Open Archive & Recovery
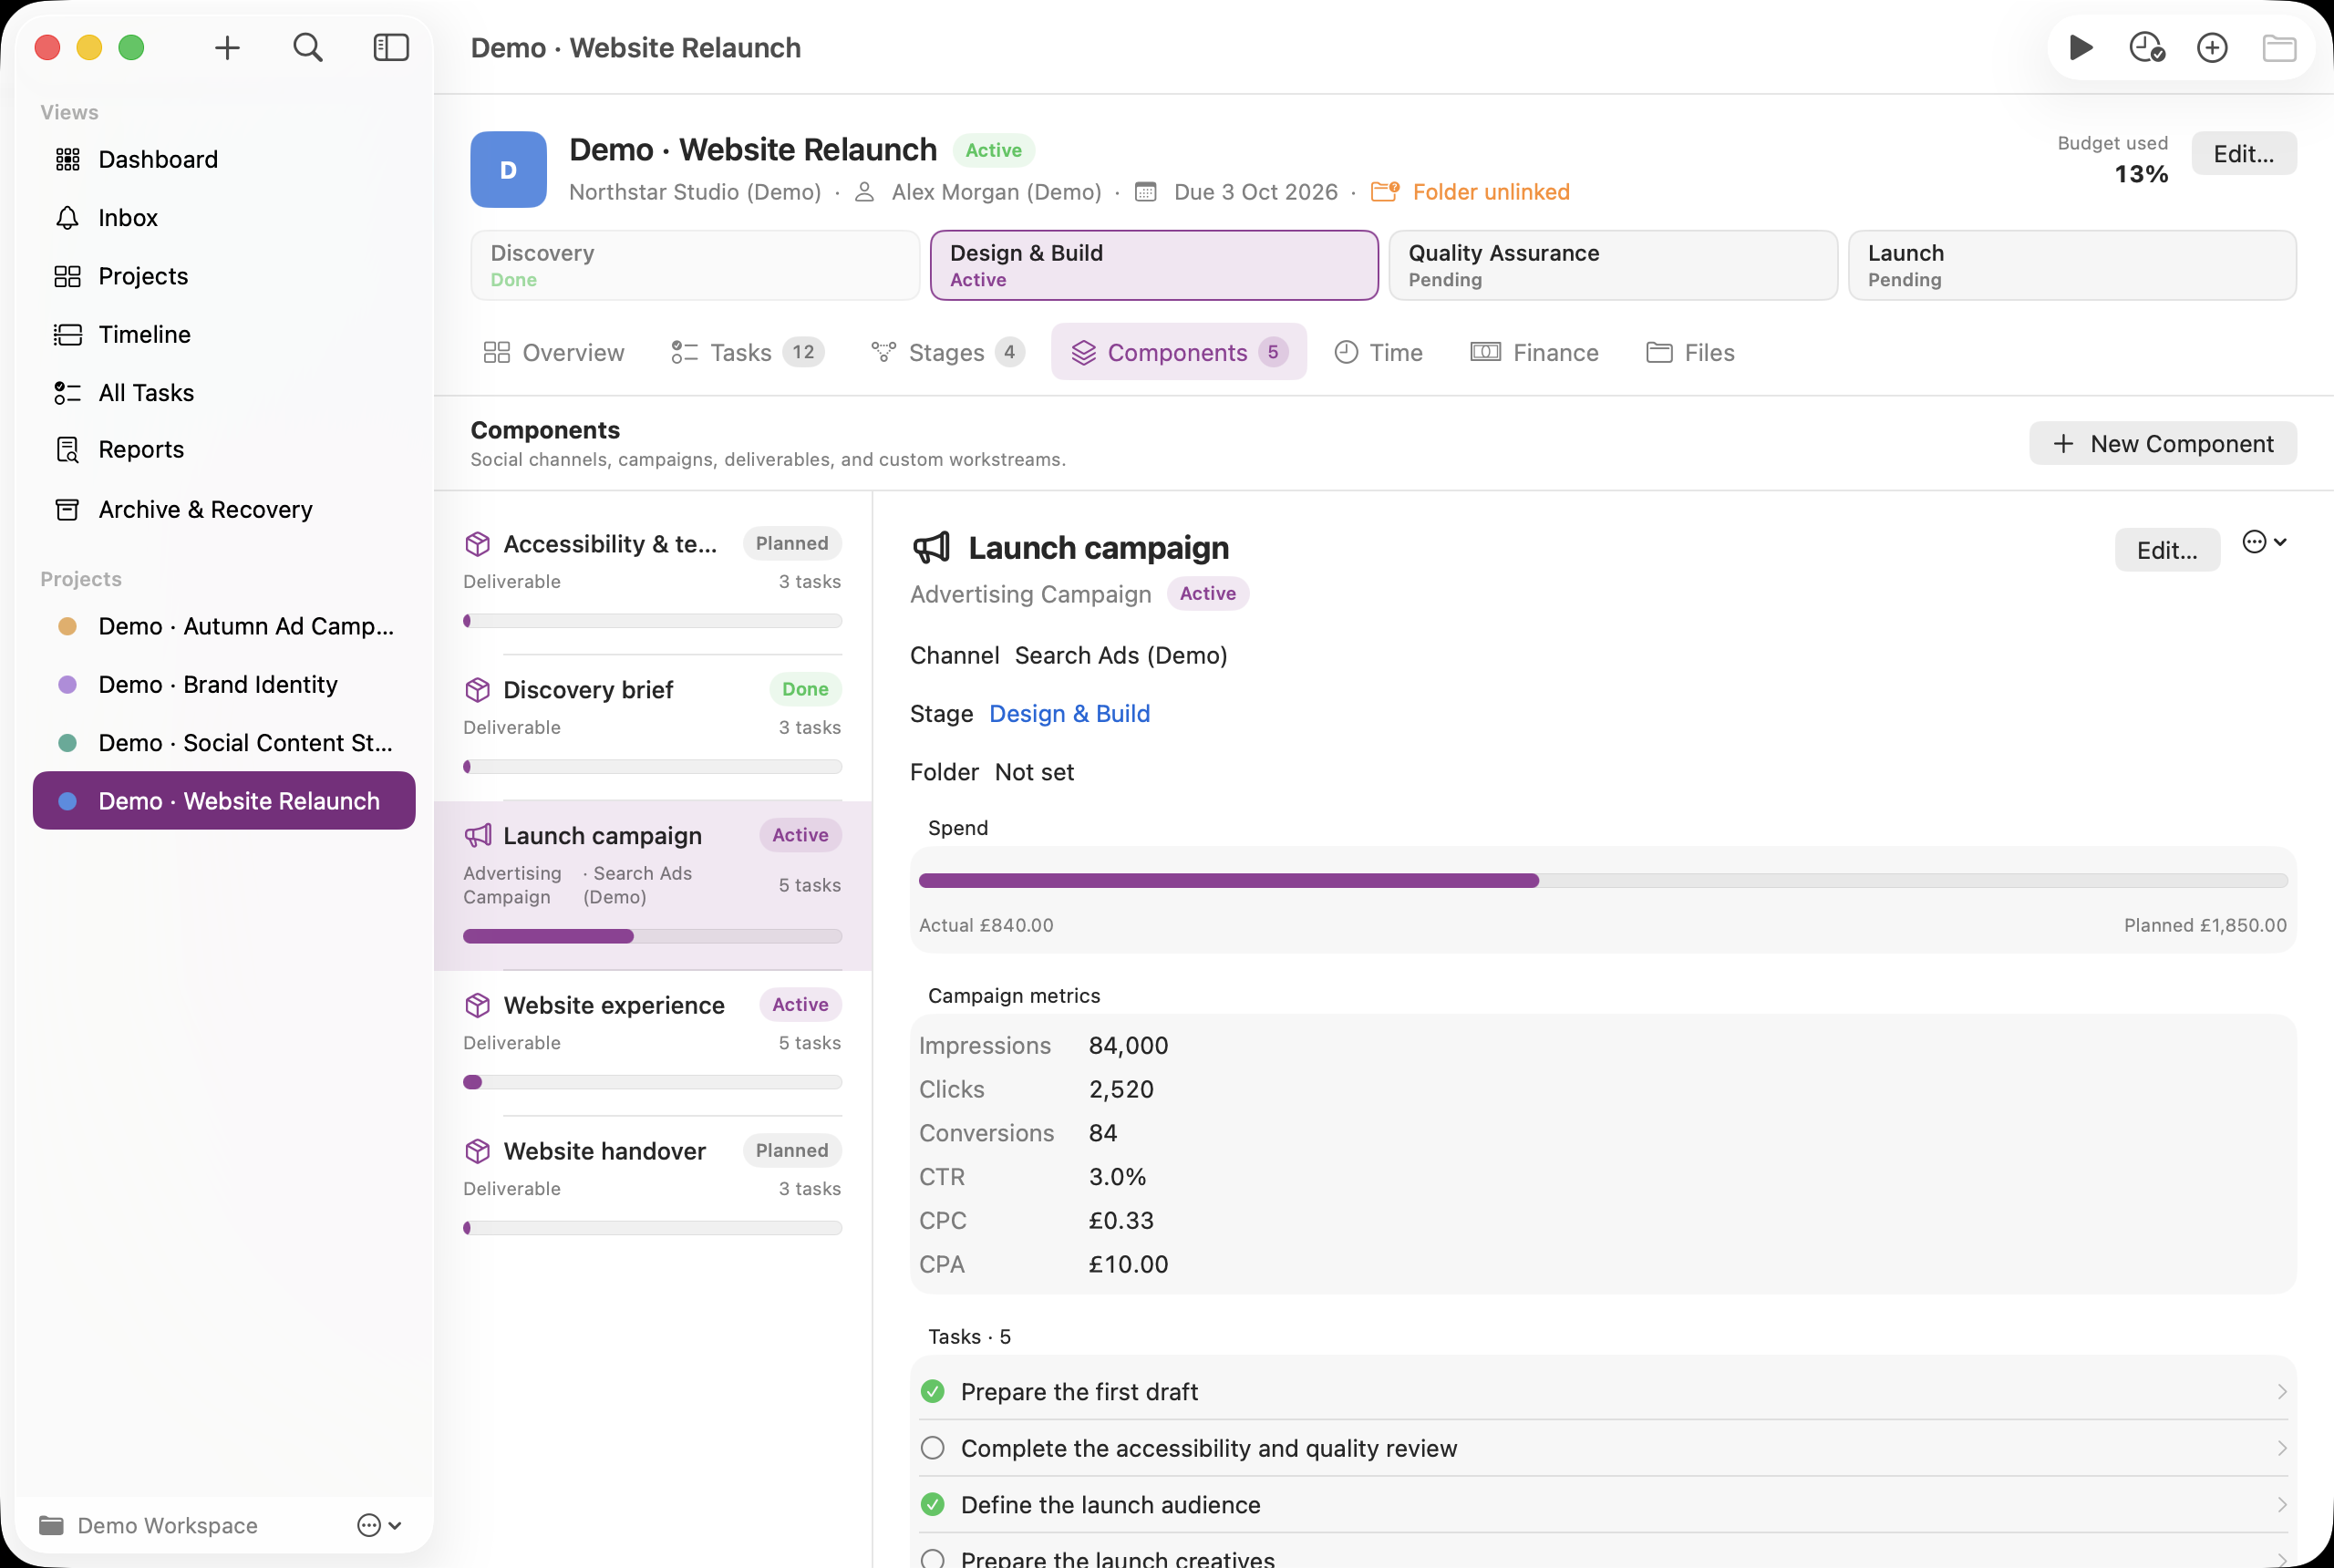This screenshot has width=2334, height=1568. tap(224, 509)
